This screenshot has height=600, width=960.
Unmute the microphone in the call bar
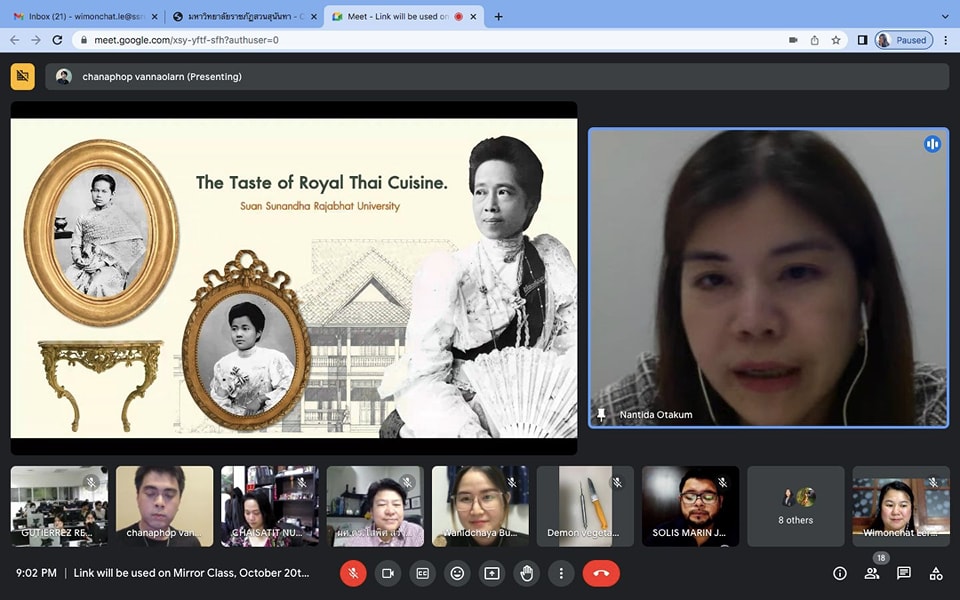(353, 573)
